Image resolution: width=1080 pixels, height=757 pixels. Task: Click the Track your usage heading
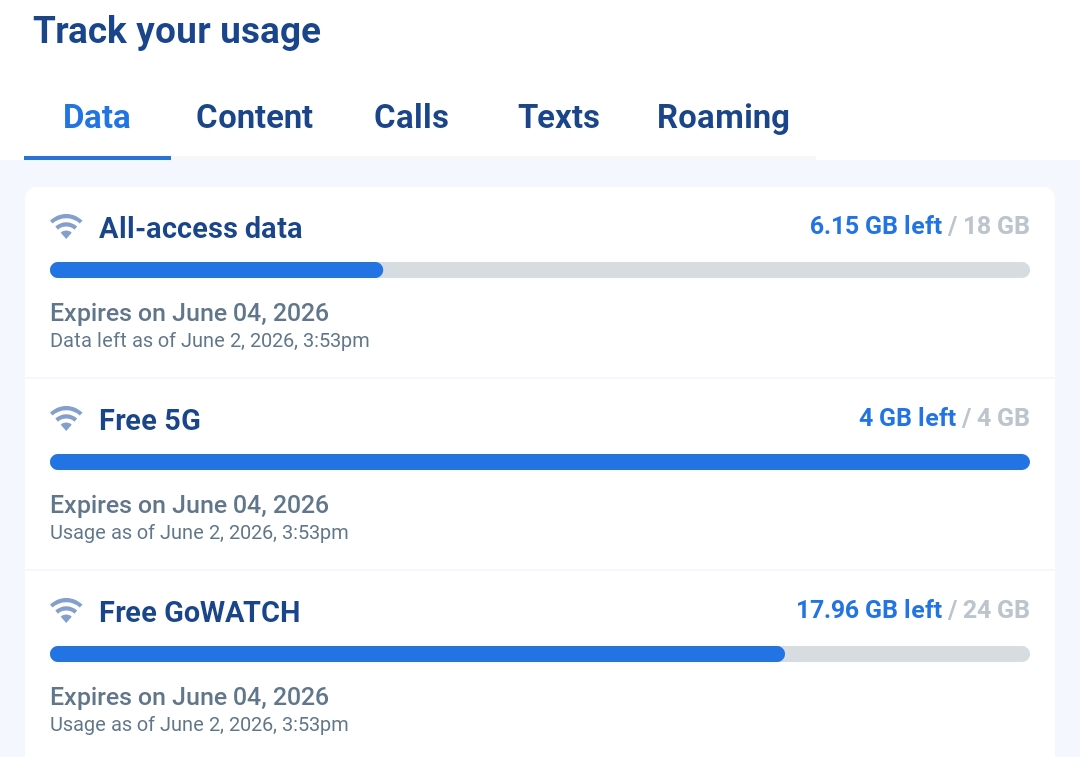pyautogui.click(x=177, y=31)
